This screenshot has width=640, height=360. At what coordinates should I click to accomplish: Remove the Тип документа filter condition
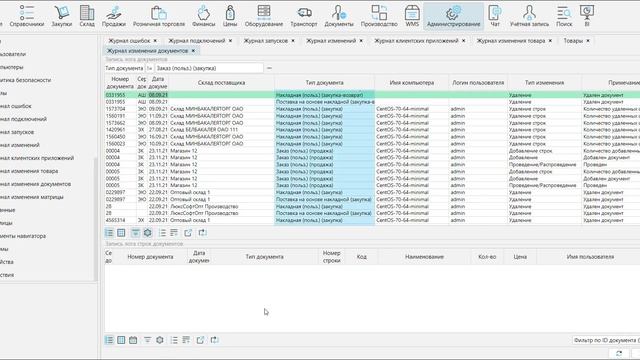[269, 68]
